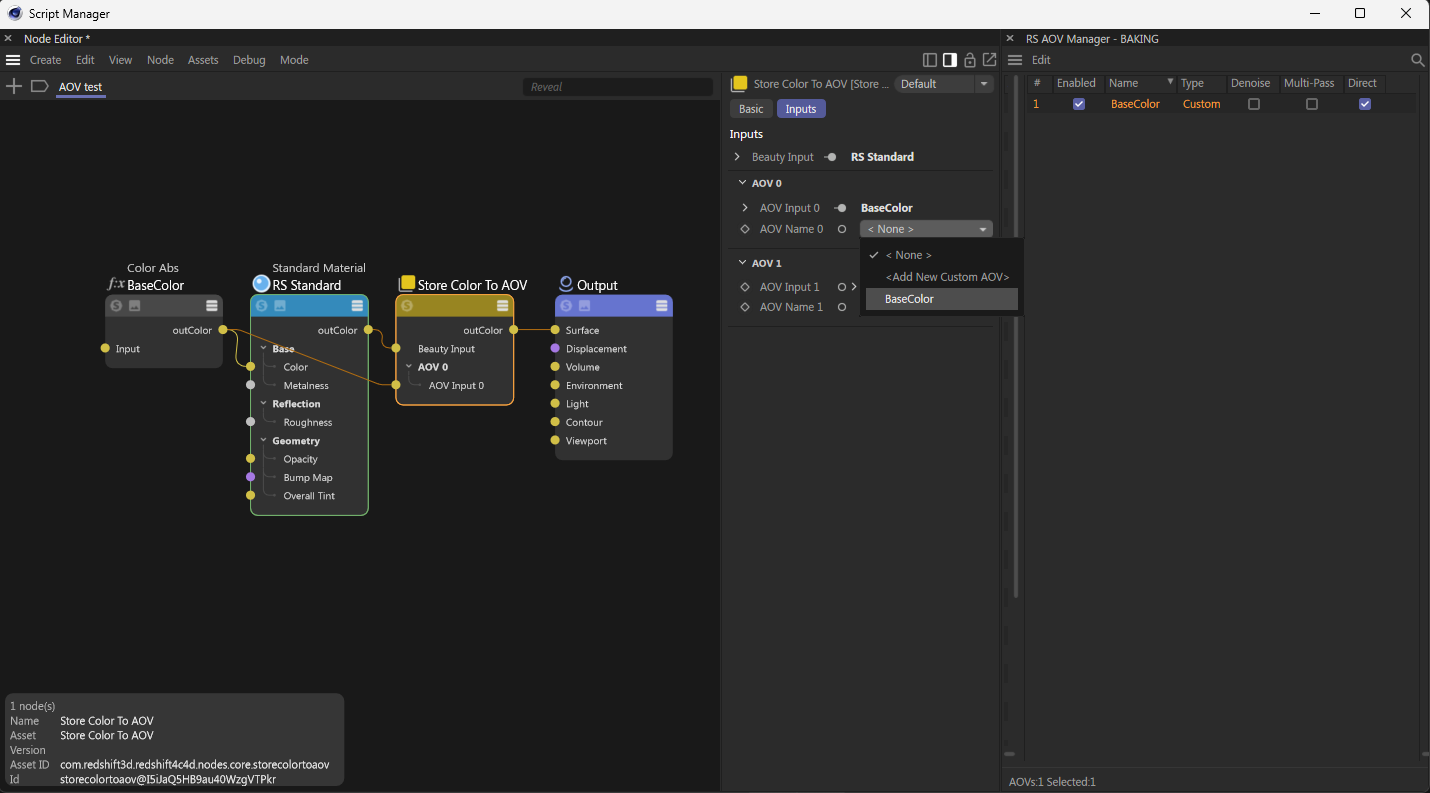
Task: Open the Default preset dropdown
Action: click(x=944, y=84)
